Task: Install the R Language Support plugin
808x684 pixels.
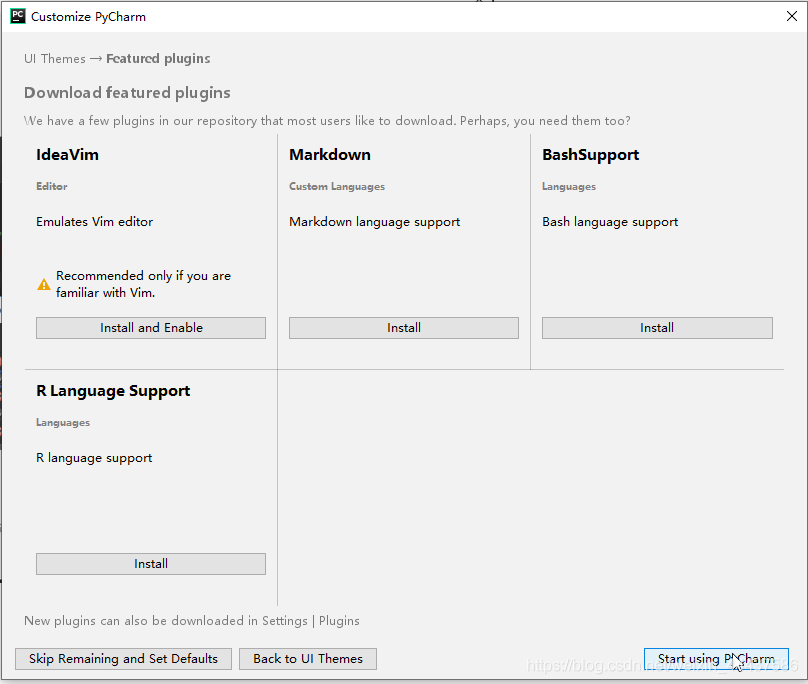Action: (x=151, y=564)
